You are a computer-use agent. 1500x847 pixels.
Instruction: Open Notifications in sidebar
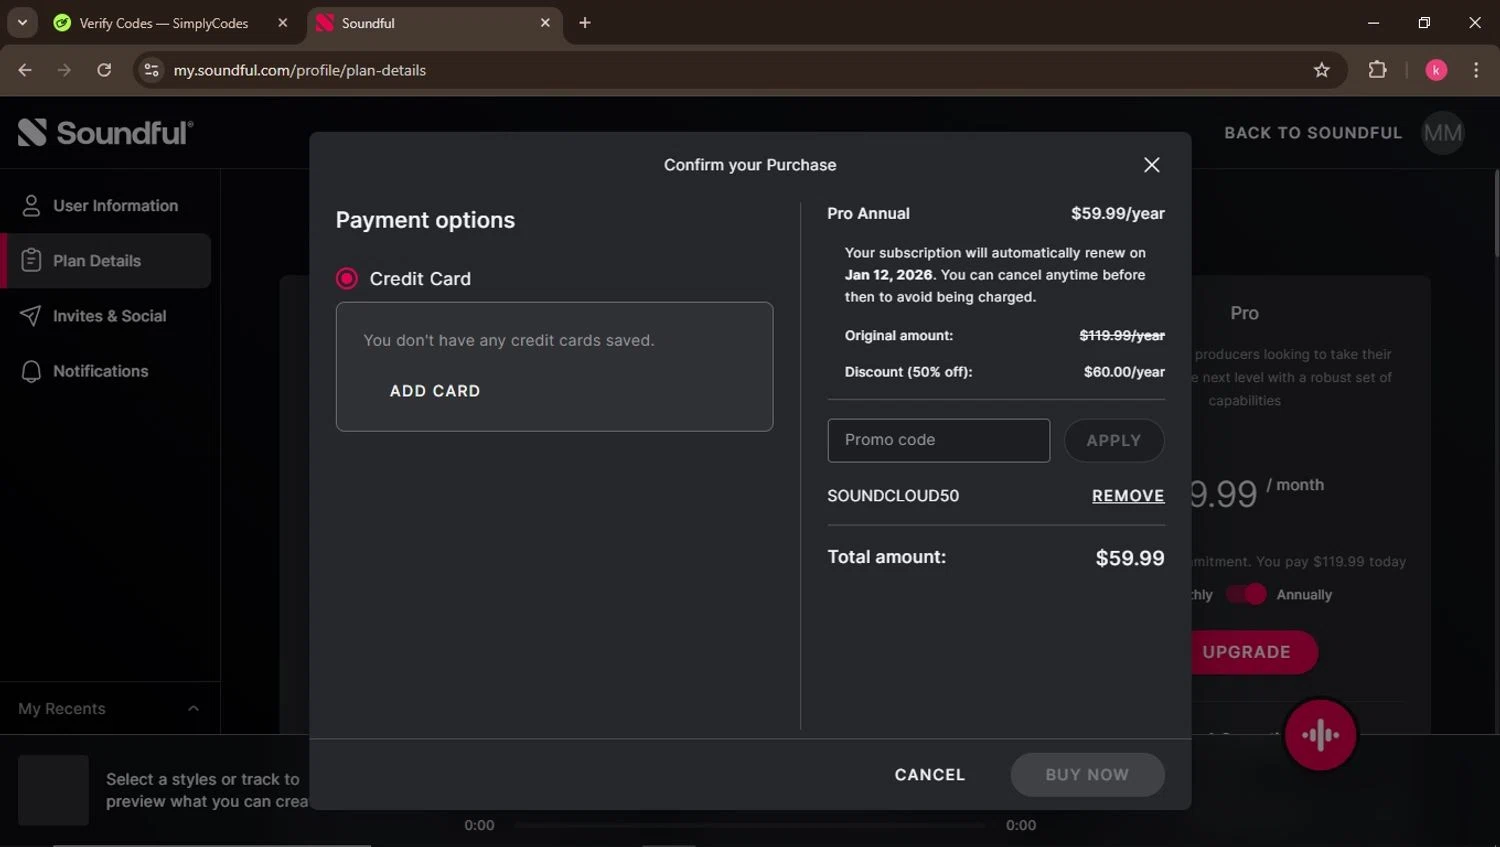coord(106,371)
